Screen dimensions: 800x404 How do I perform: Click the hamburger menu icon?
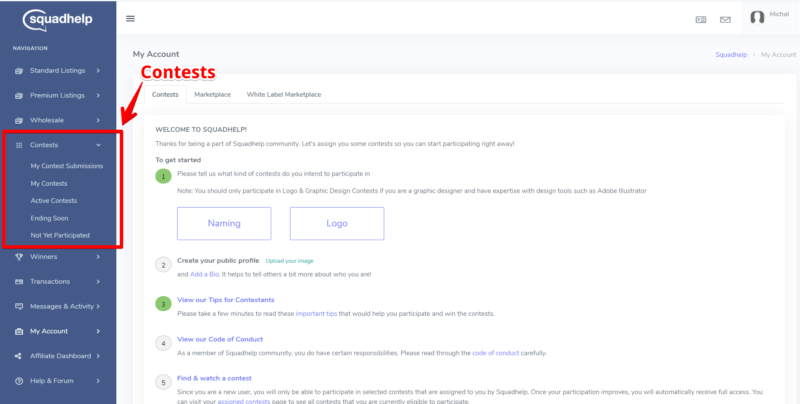131,19
